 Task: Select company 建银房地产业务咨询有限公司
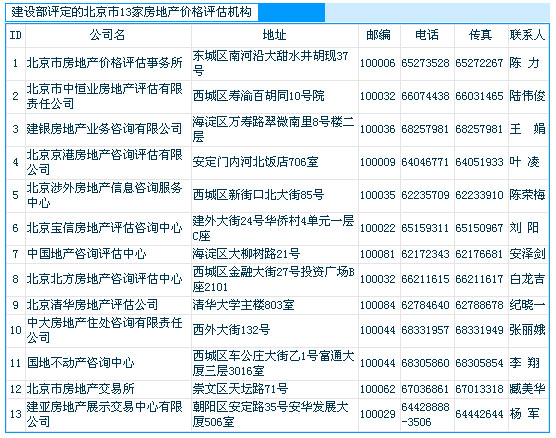105,129
